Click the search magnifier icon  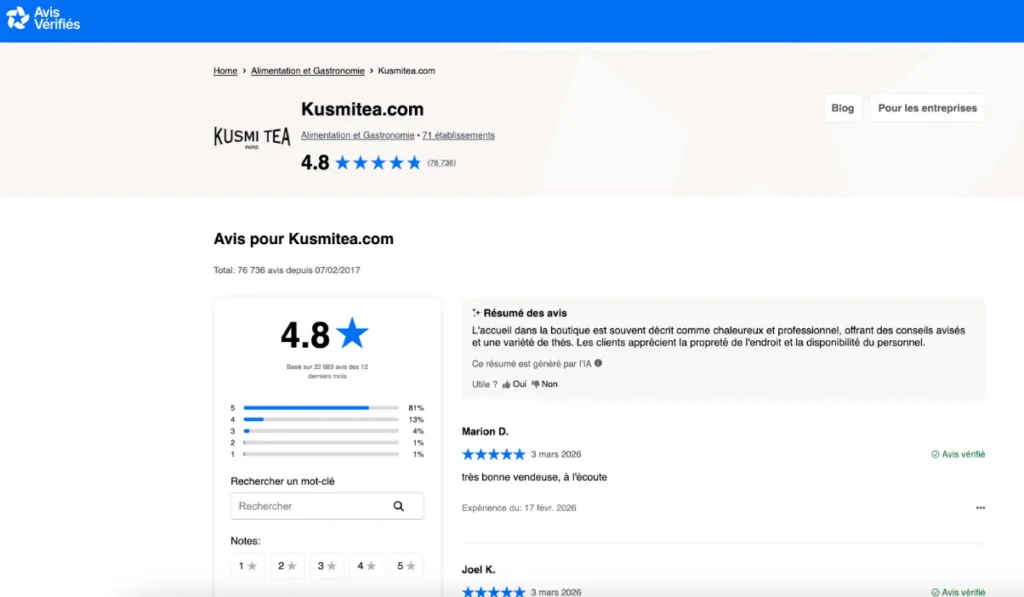pyautogui.click(x=399, y=506)
